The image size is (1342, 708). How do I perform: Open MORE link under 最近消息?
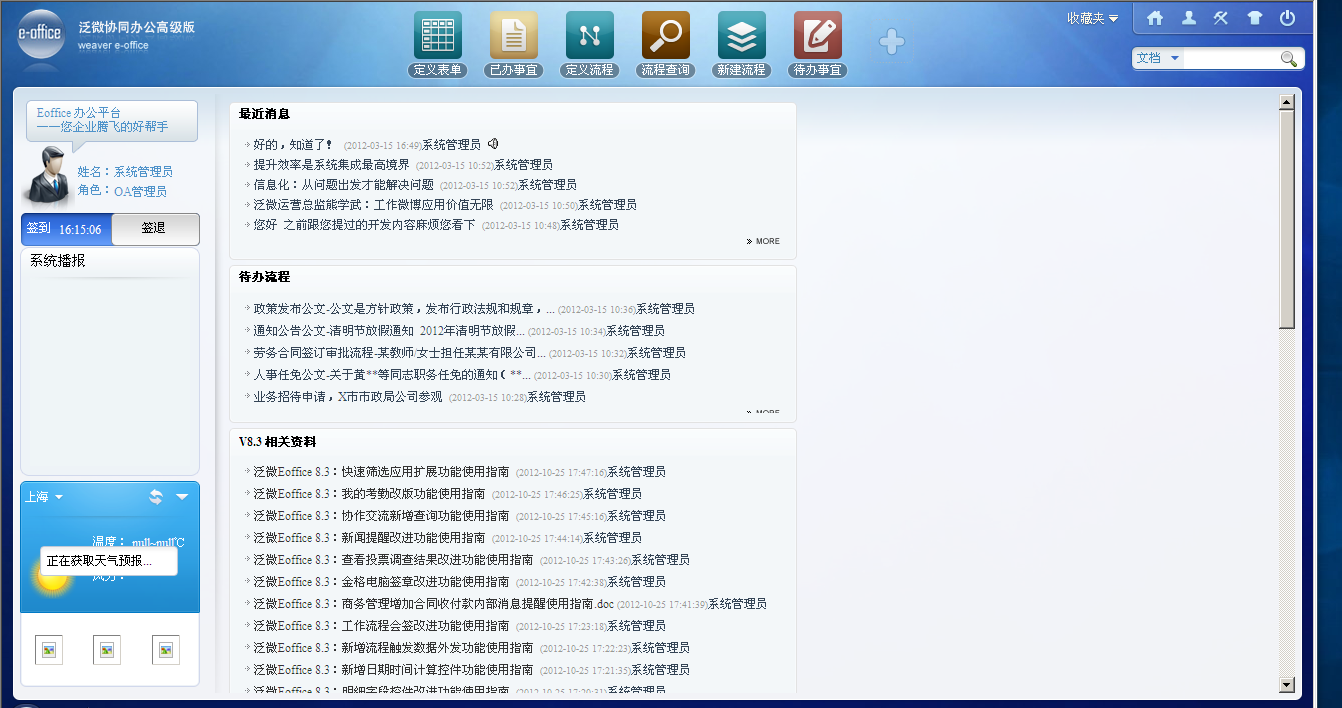click(x=763, y=241)
